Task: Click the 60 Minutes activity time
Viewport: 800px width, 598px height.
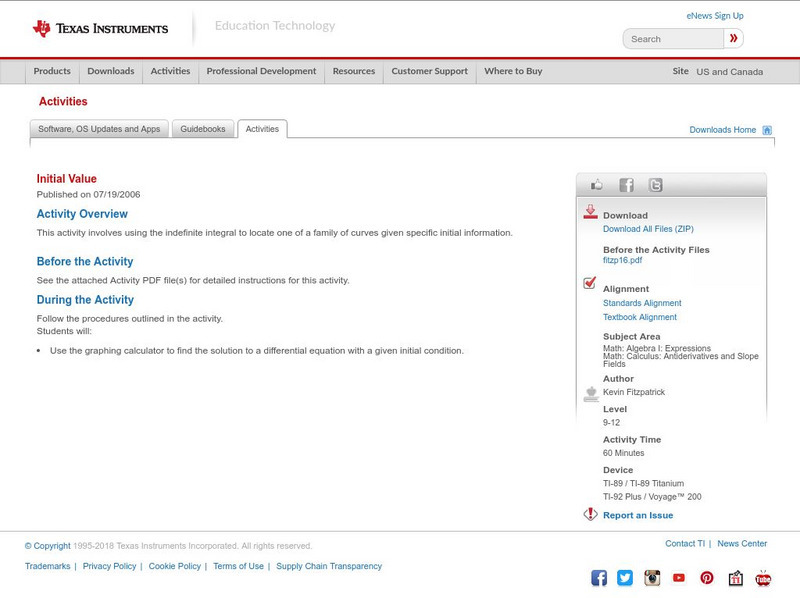Action: (x=623, y=453)
